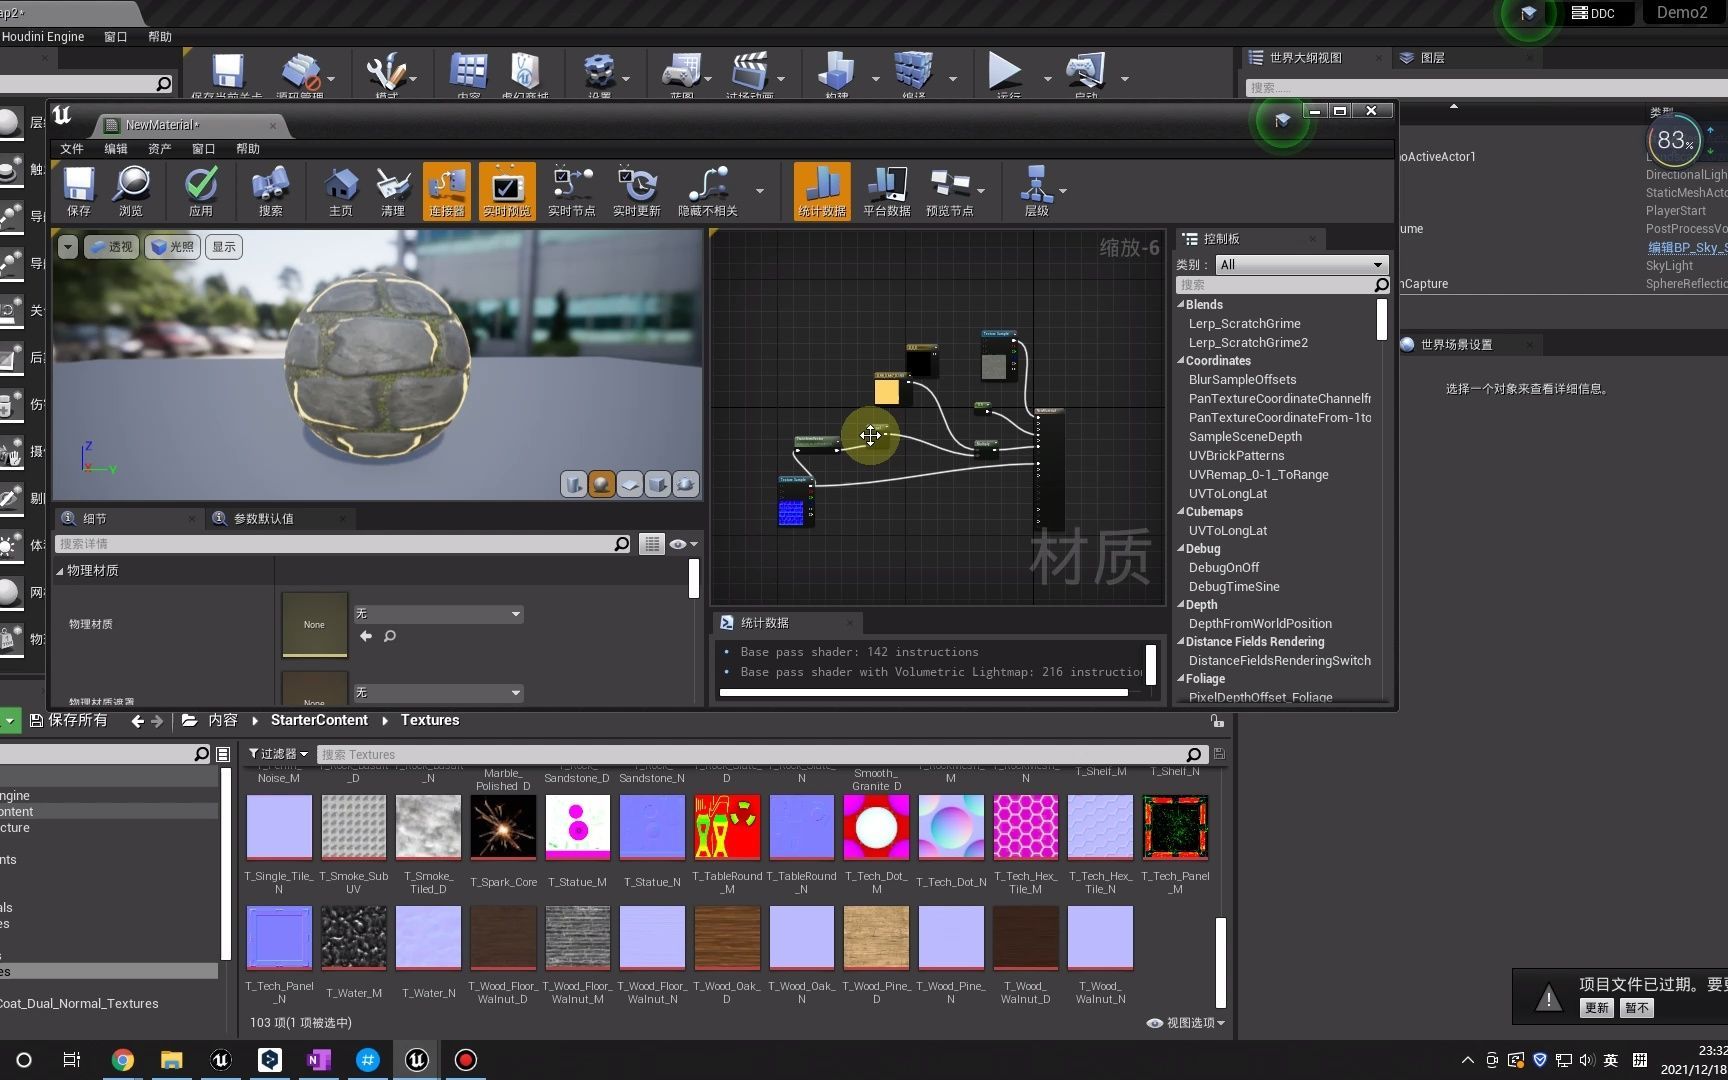Image resolution: width=1728 pixels, height=1080 pixels.
Task: Select the T_Wood_Oak_D texture thumbnail
Action: pyautogui.click(x=726, y=937)
